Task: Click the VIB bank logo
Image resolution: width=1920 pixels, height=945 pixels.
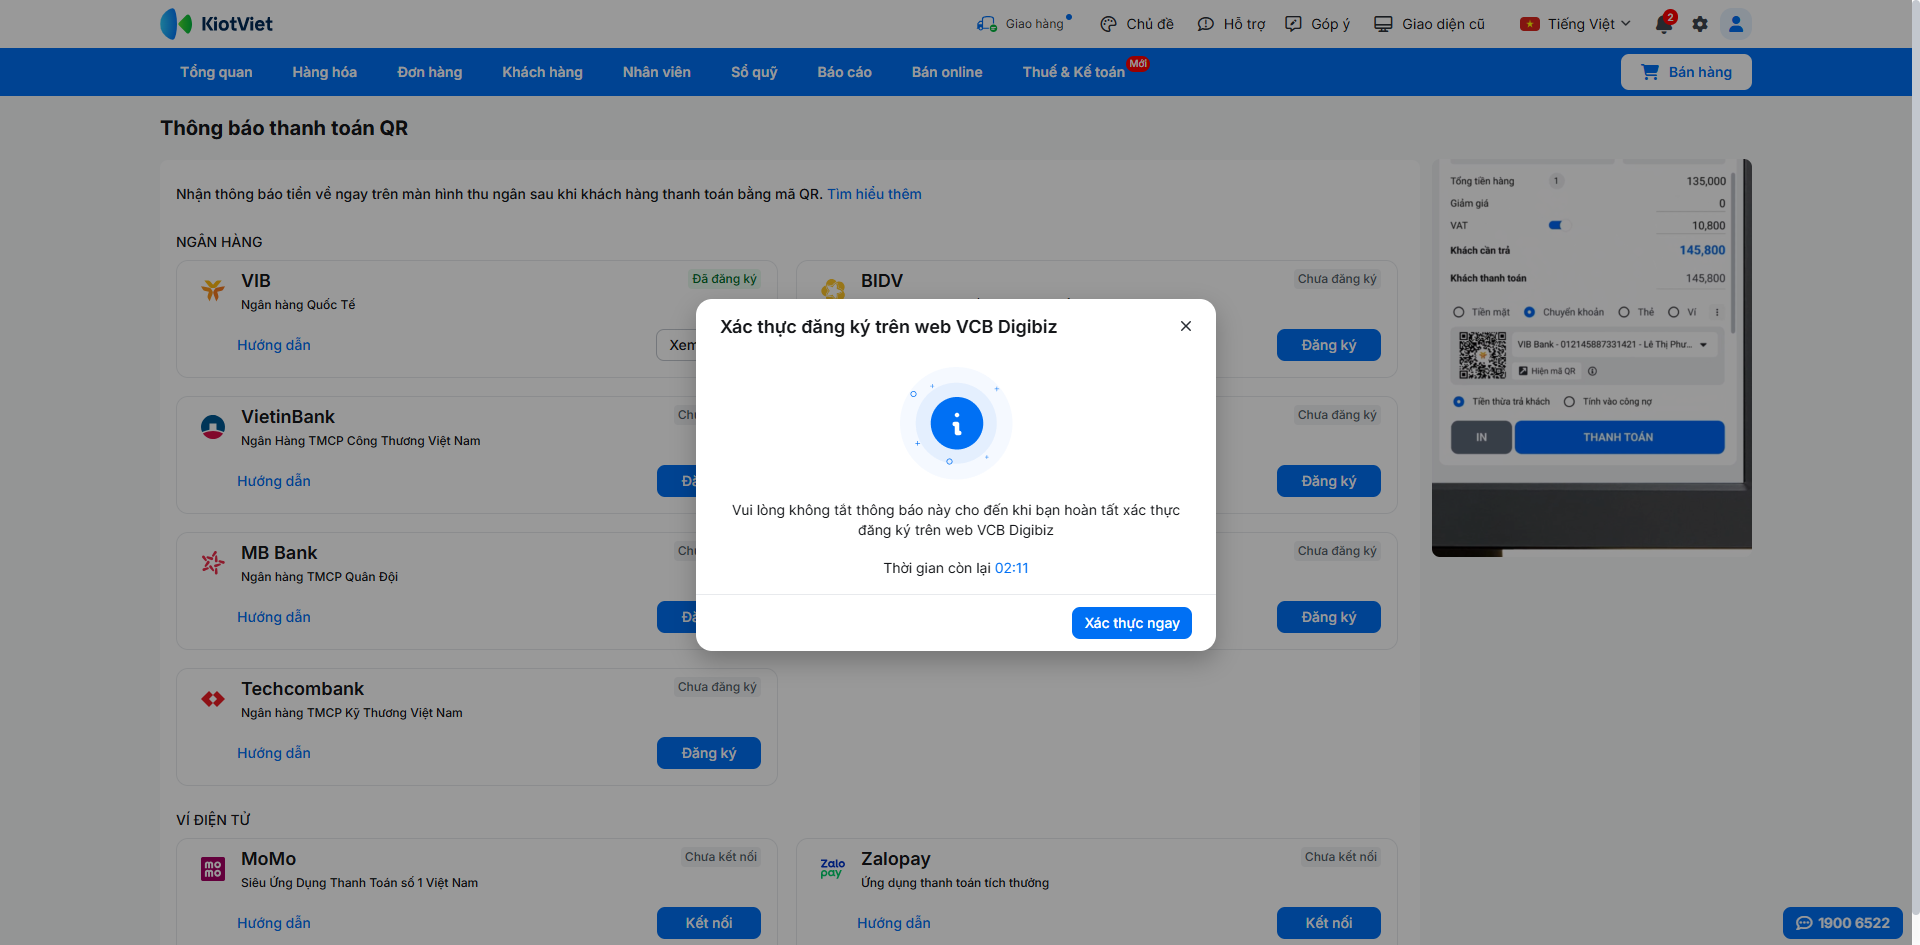Action: point(213,290)
